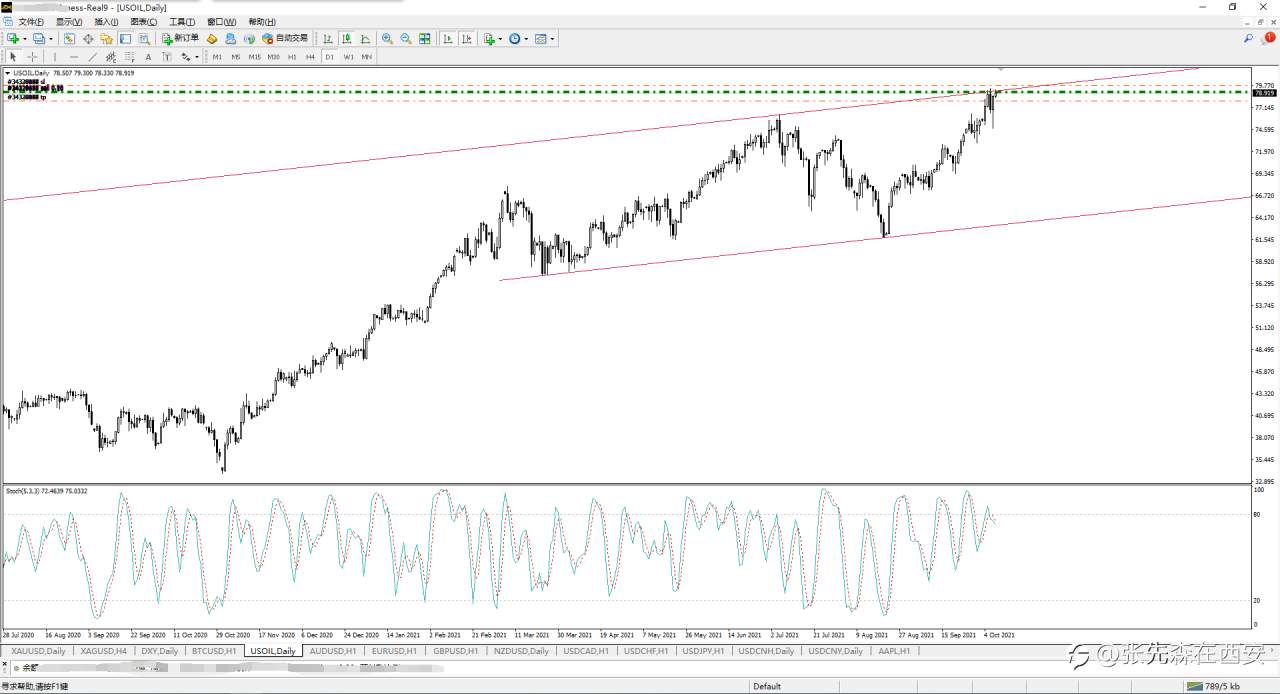
Task: Expand the indicators list dropdown arrow
Action: tap(500, 39)
